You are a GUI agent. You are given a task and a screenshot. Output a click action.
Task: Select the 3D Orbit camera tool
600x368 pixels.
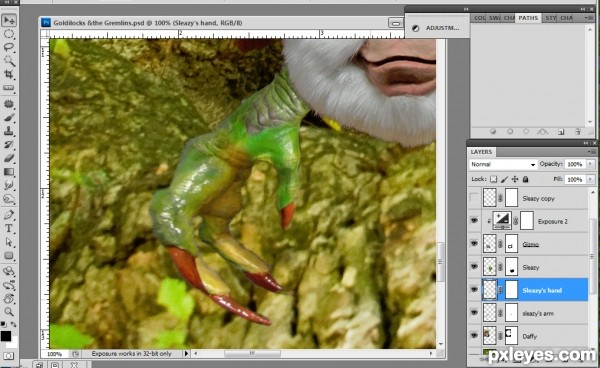[x=9, y=285]
